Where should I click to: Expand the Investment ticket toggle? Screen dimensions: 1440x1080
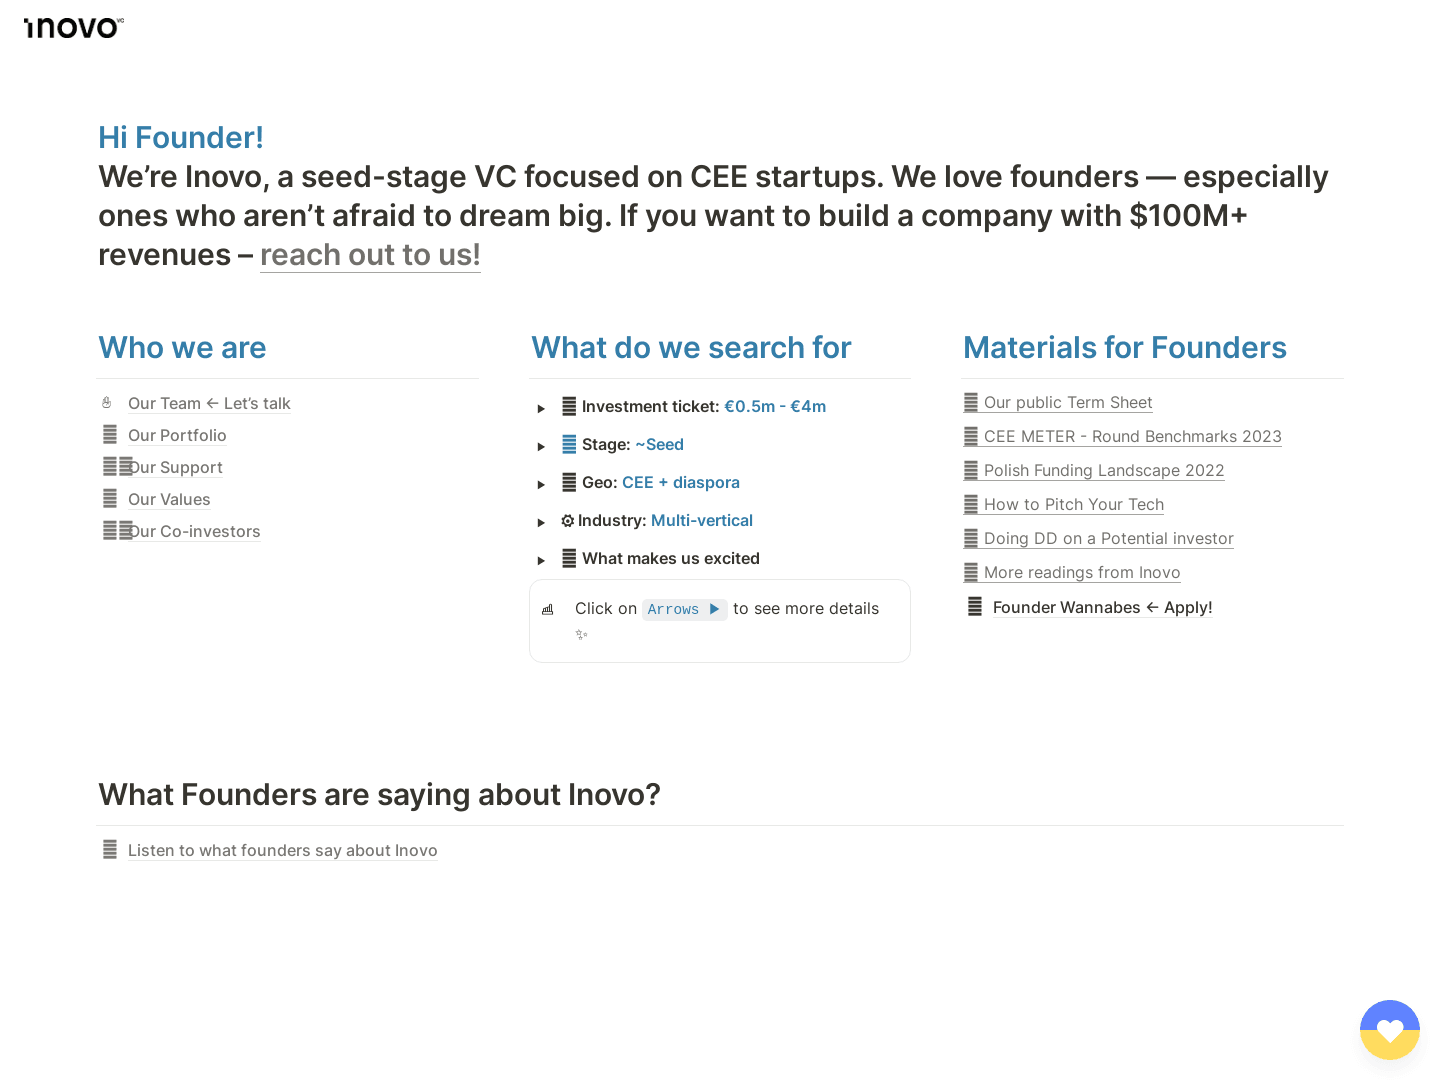(x=541, y=408)
